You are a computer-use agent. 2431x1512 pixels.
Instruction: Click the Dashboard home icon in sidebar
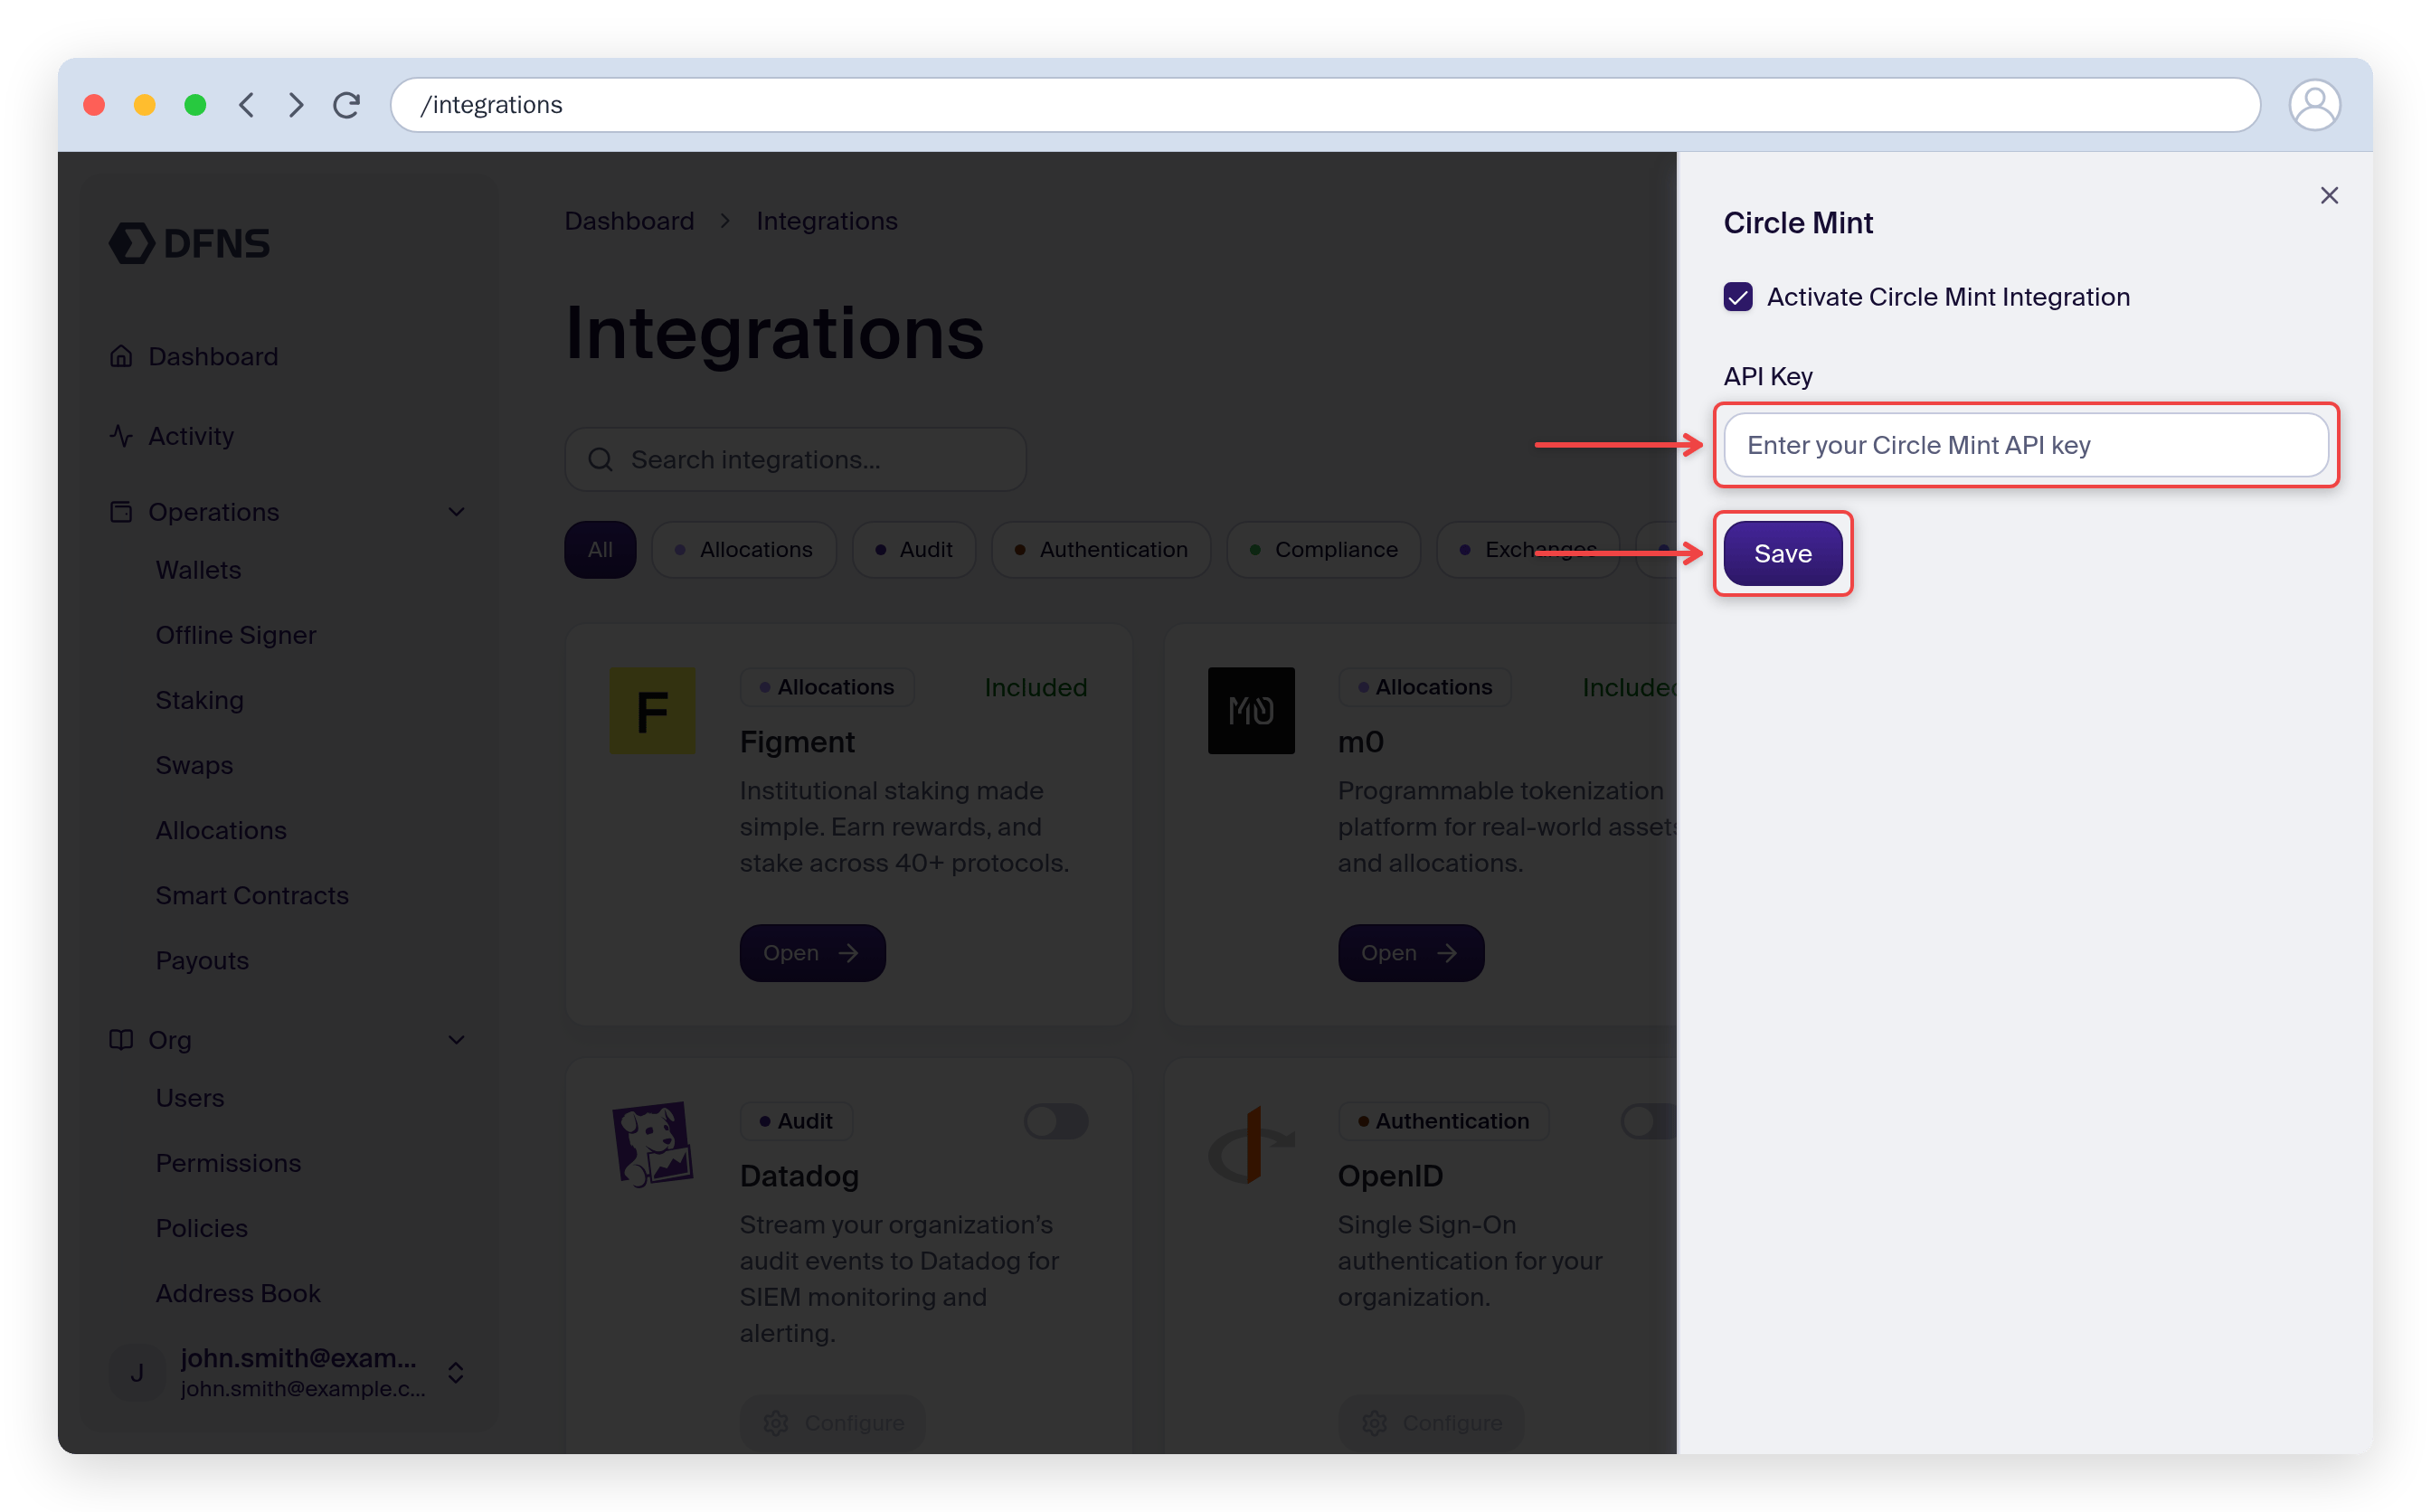[121, 356]
